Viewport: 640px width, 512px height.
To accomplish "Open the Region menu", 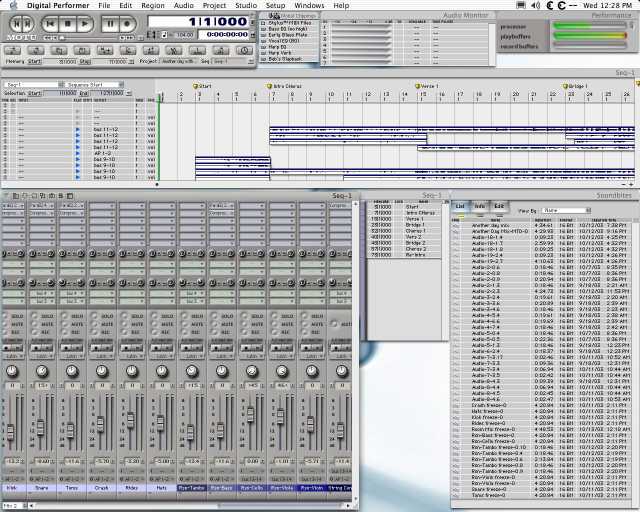I will 153,5.
